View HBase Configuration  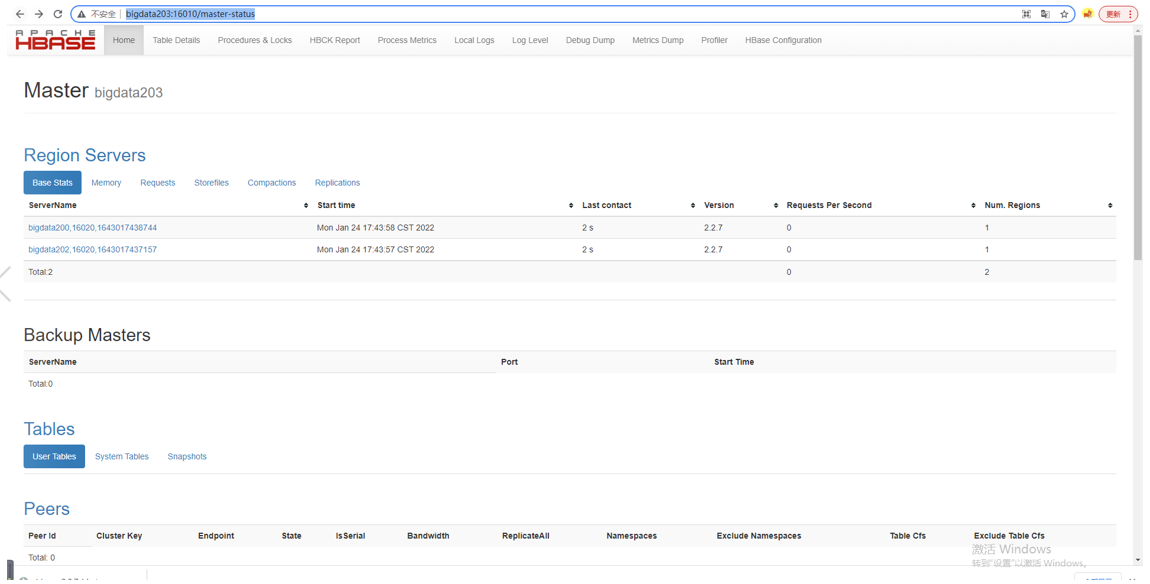pos(783,40)
